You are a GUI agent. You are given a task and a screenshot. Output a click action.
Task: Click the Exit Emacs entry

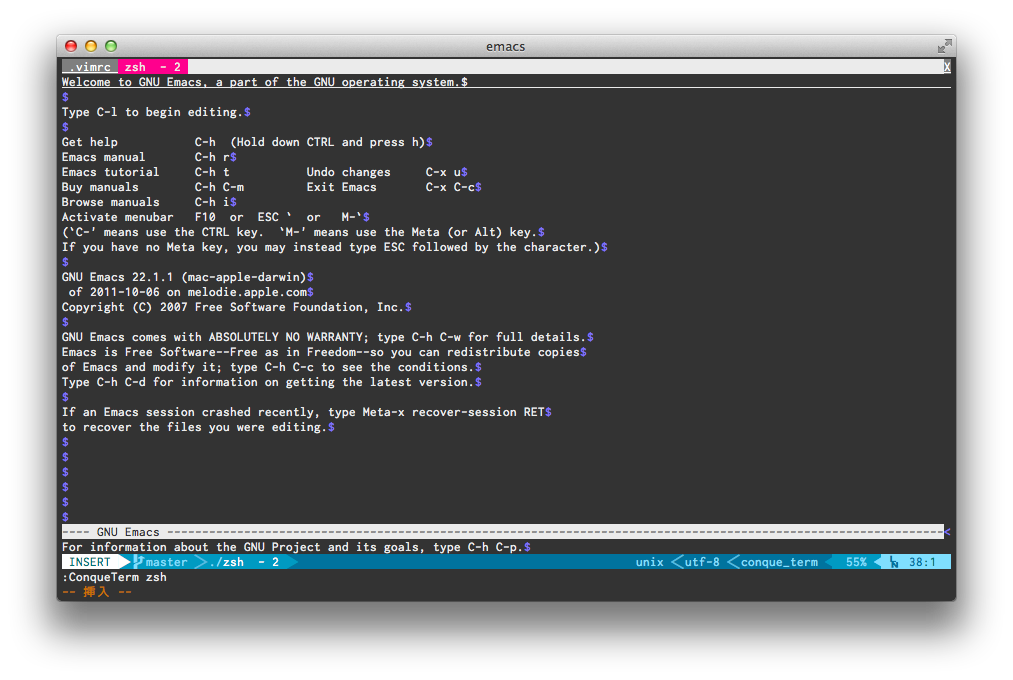342,187
